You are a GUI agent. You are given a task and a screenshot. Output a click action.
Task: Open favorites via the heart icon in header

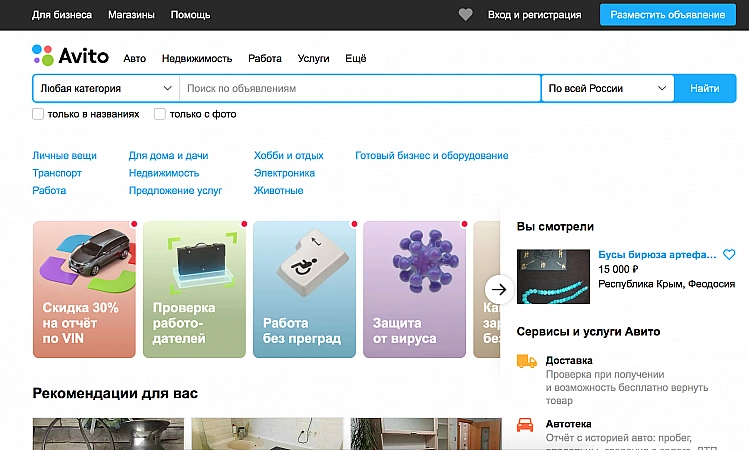click(465, 15)
